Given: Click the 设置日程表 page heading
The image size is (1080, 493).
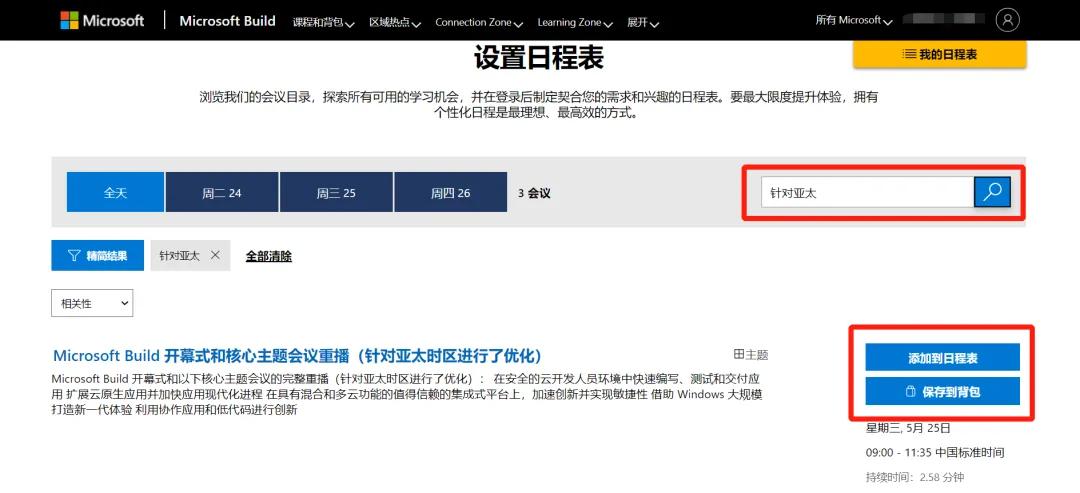Looking at the screenshot, I should click(x=539, y=59).
